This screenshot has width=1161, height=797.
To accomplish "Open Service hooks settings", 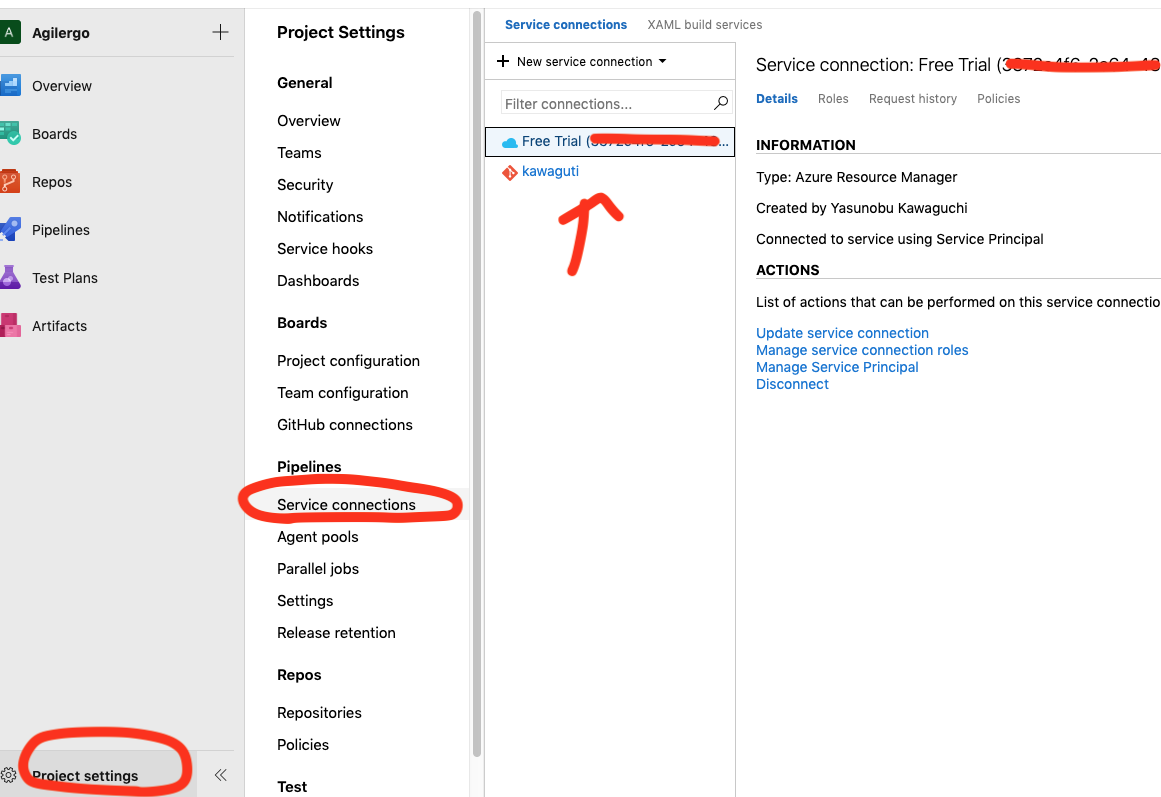I will pos(325,249).
